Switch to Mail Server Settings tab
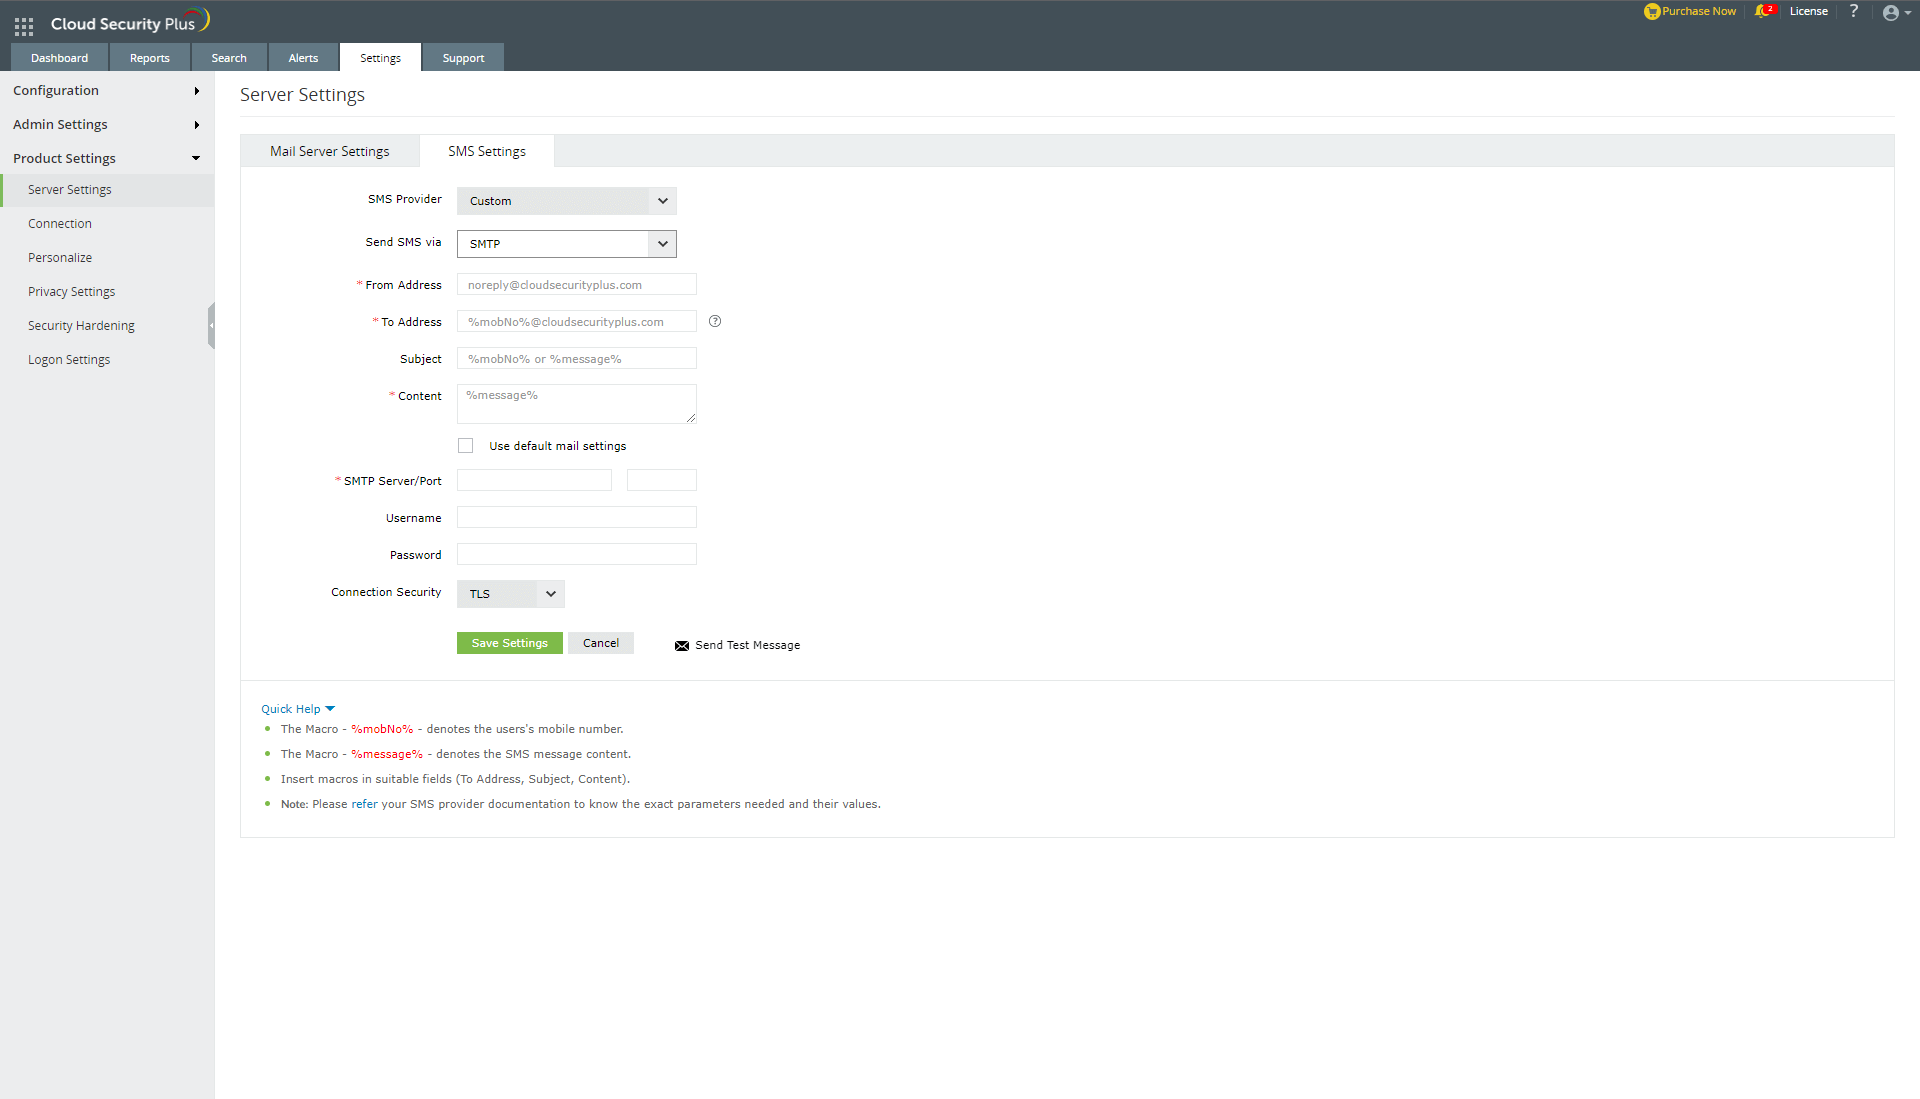This screenshot has width=1920, height=1099. pyautogui.click(x=329, y=152)
